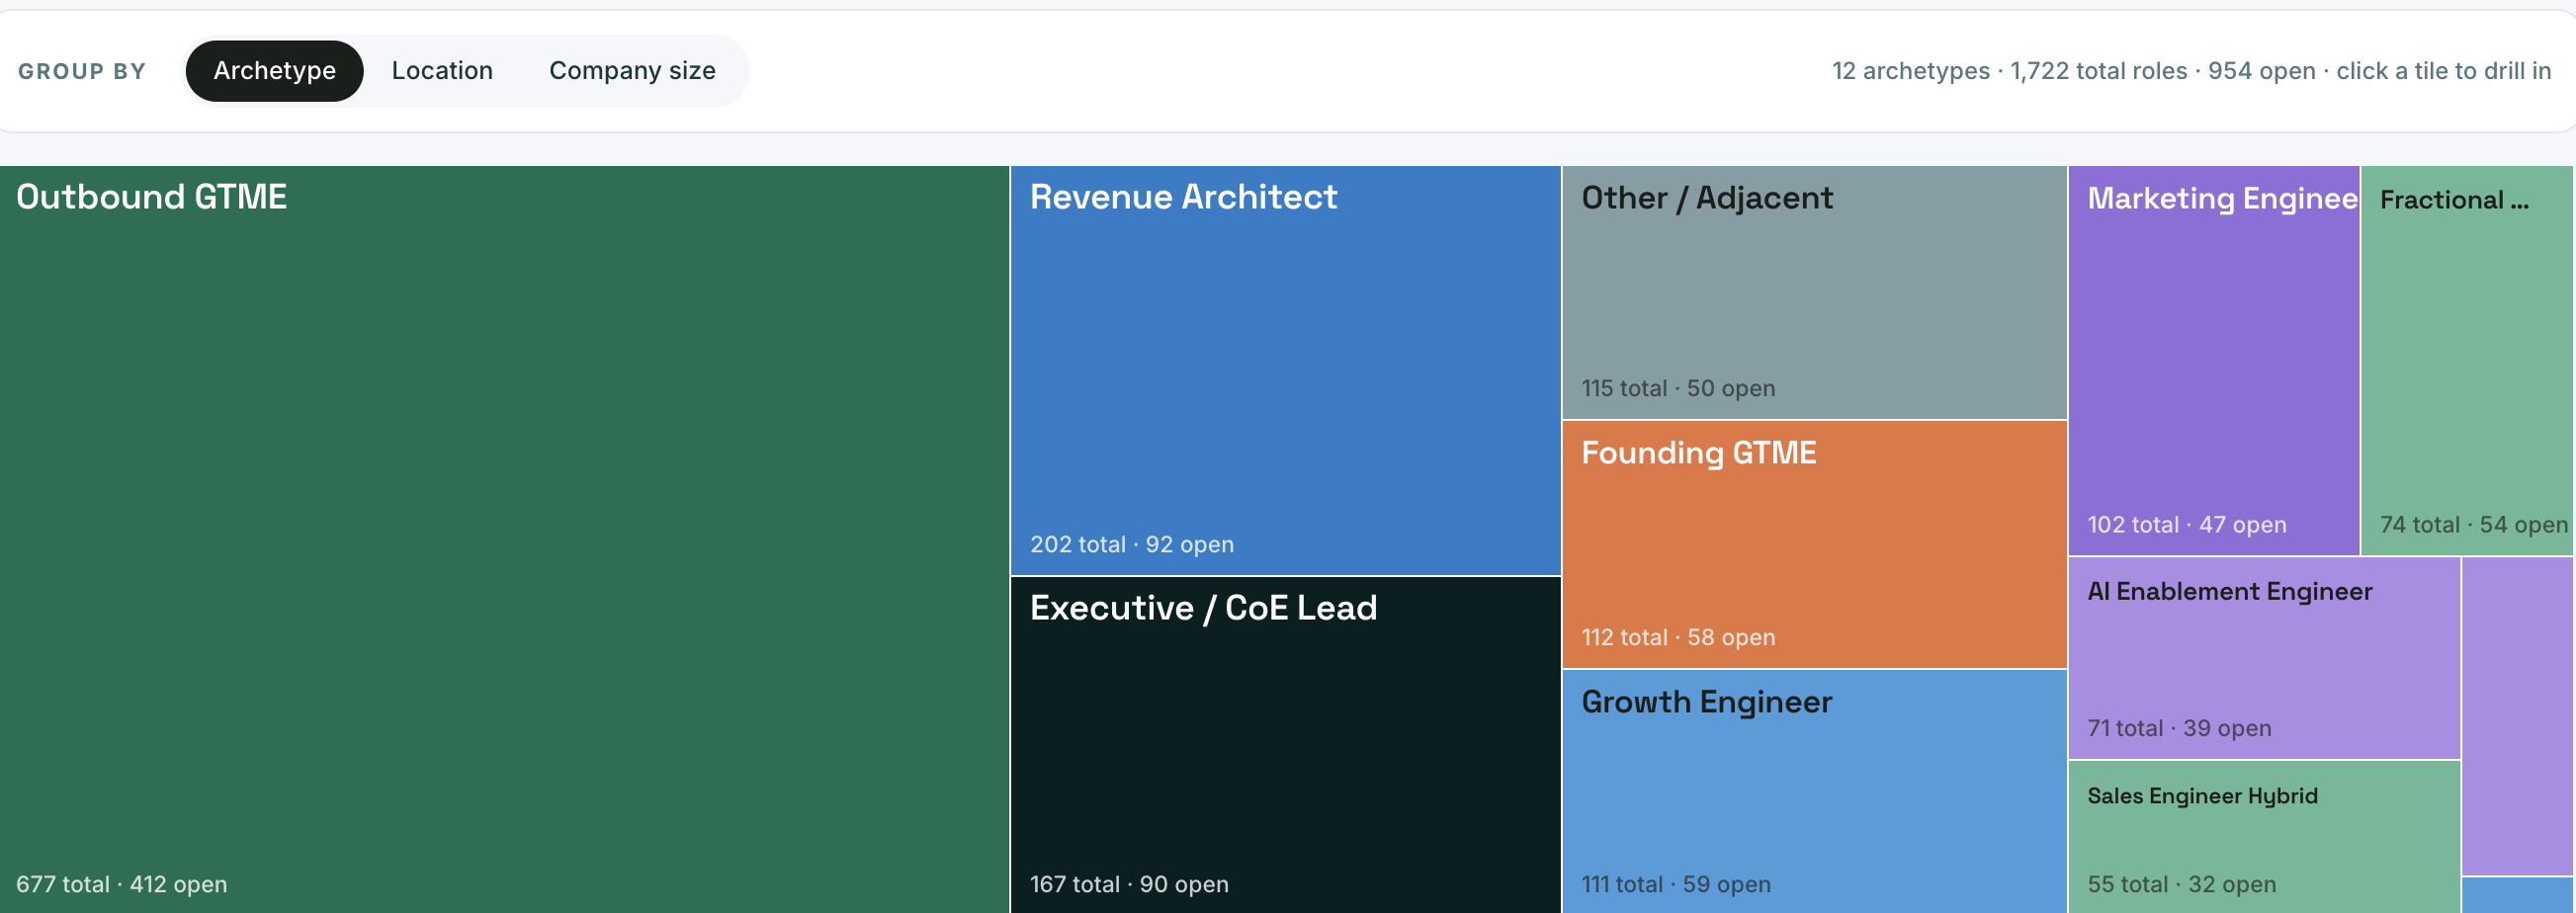Click the 112 total · 58 open label
2576x913 pixels.
1678,637
